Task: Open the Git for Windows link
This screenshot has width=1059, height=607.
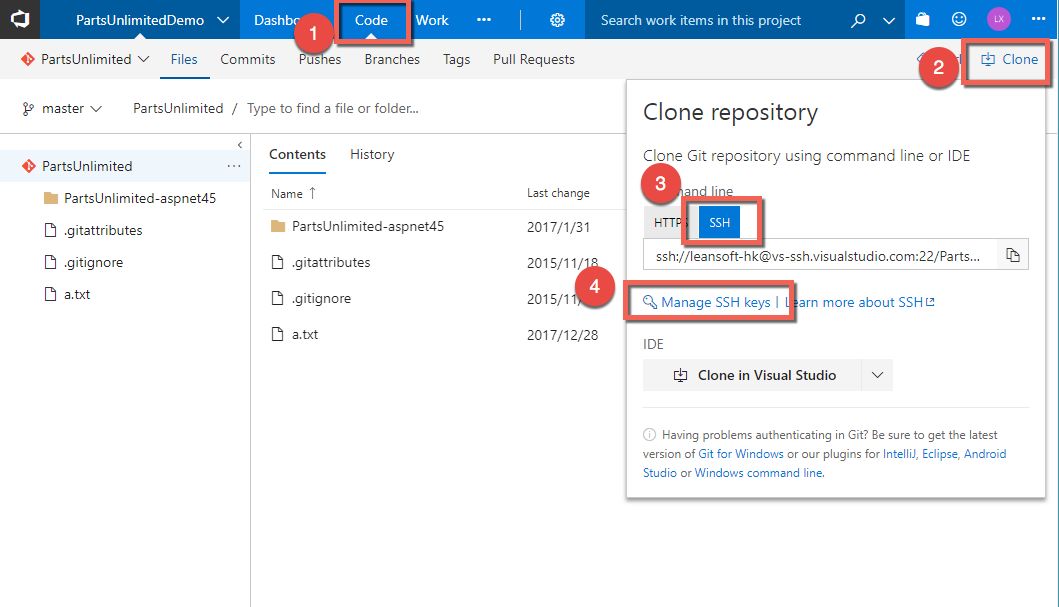Action: (x=741, y=454)
